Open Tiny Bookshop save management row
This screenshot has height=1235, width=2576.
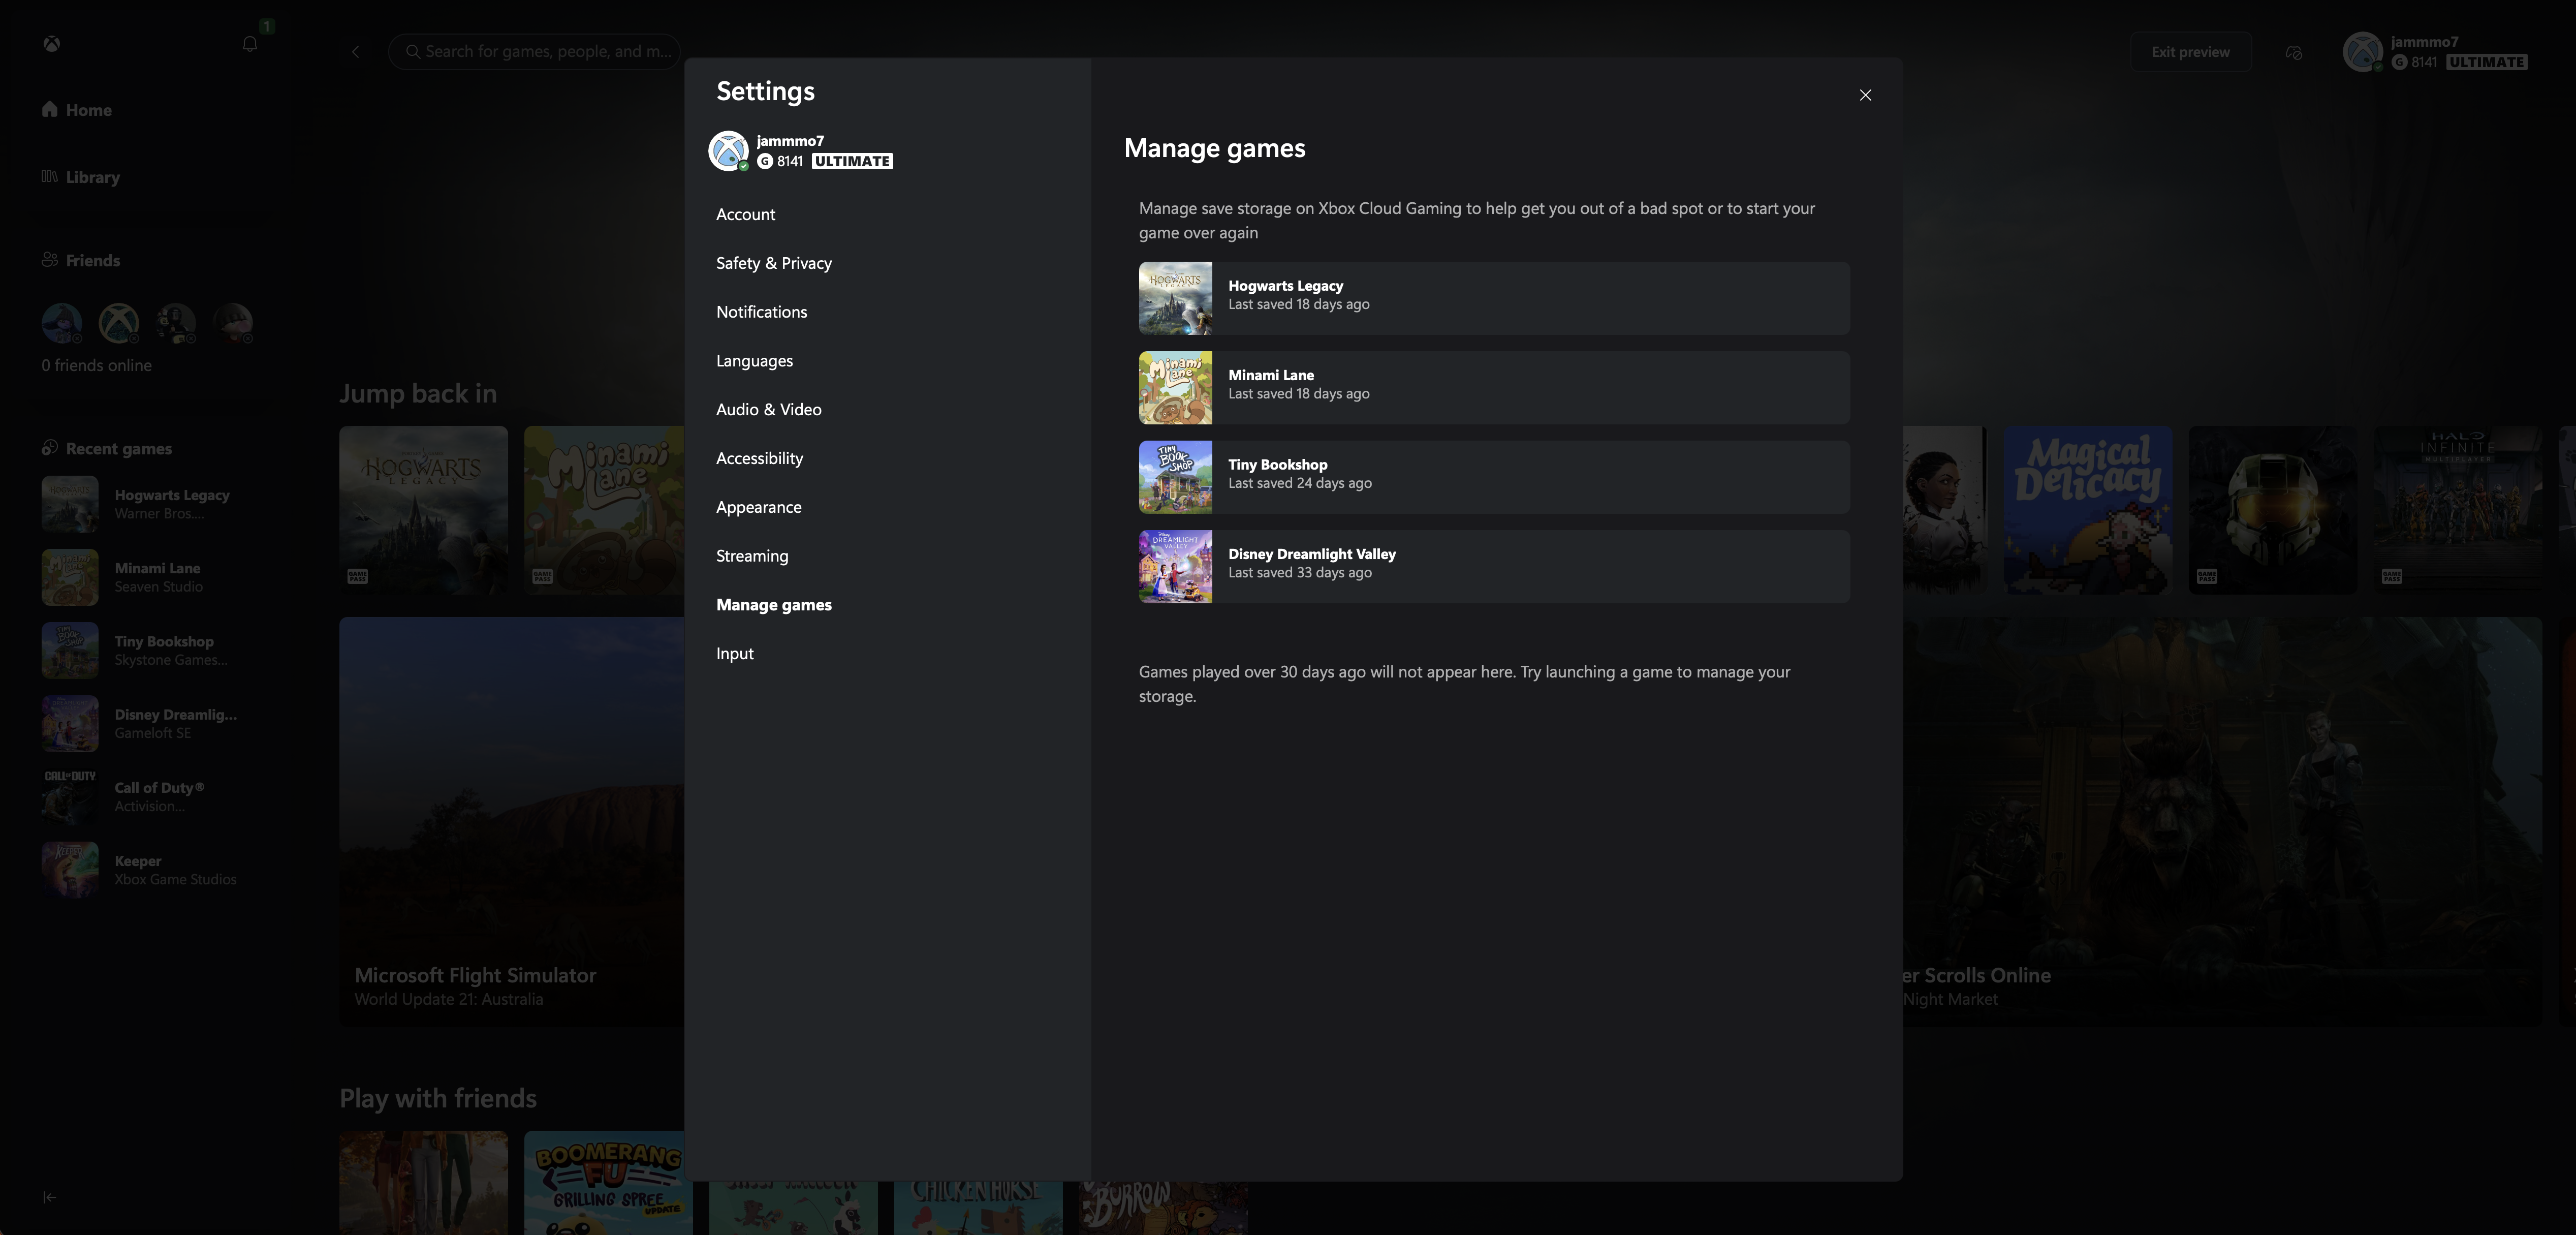[x=1494, y=477]
